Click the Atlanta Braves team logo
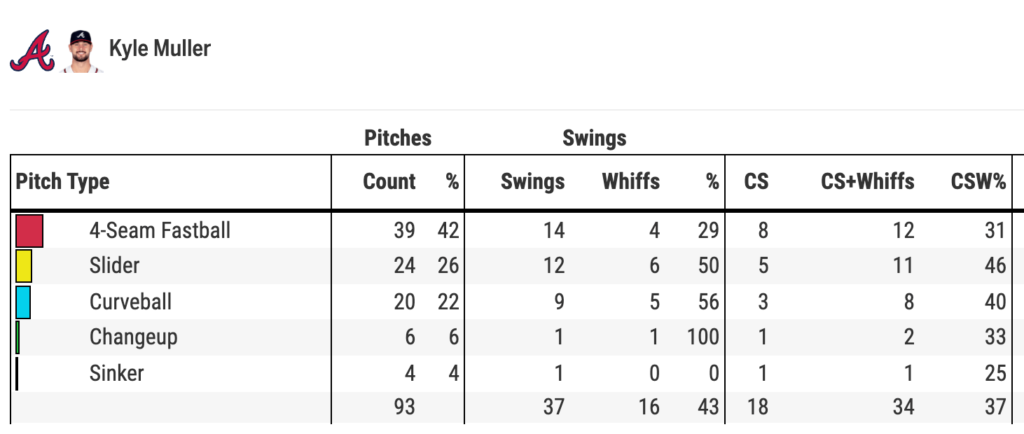This screenshot has height=434, width=1024. [30, 50]
